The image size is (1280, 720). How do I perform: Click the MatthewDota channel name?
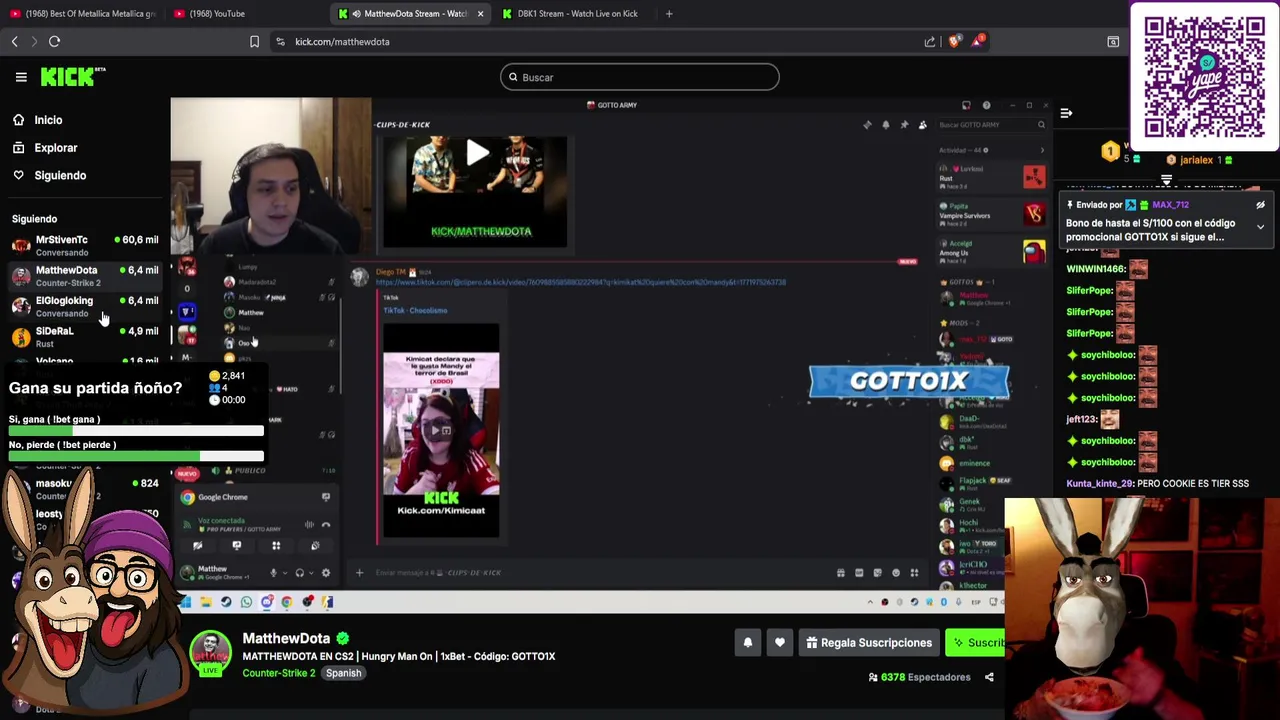tap(286, 638)
